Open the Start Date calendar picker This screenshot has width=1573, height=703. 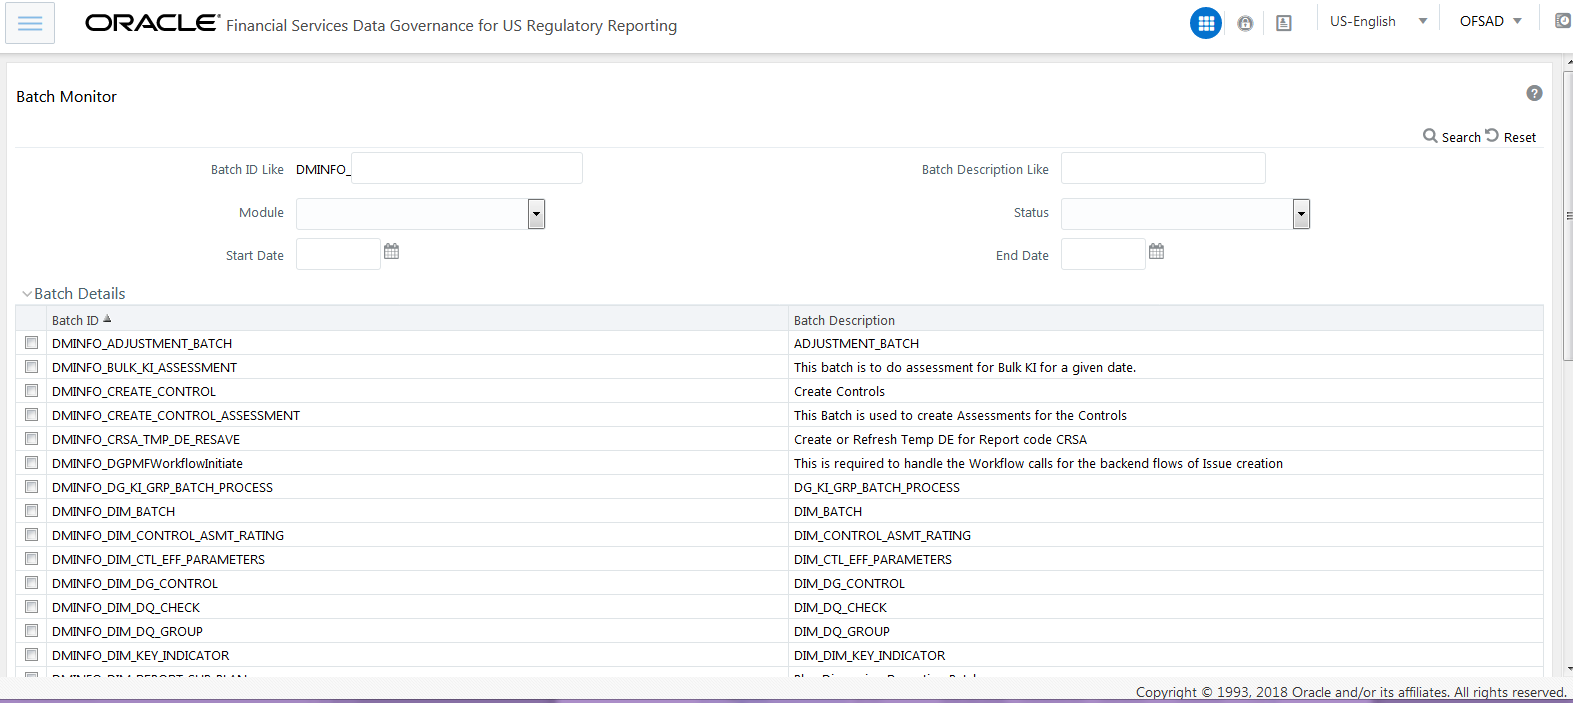coord(391,251)
